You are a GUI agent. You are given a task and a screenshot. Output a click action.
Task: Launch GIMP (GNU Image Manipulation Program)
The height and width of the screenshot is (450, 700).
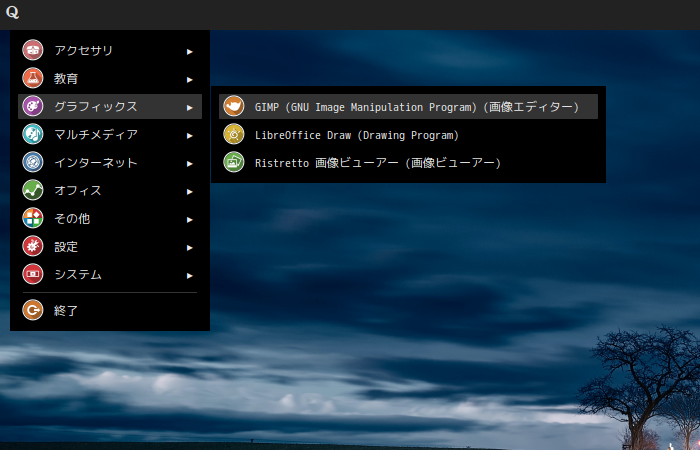pyautogui.click(x=408, y=106)
